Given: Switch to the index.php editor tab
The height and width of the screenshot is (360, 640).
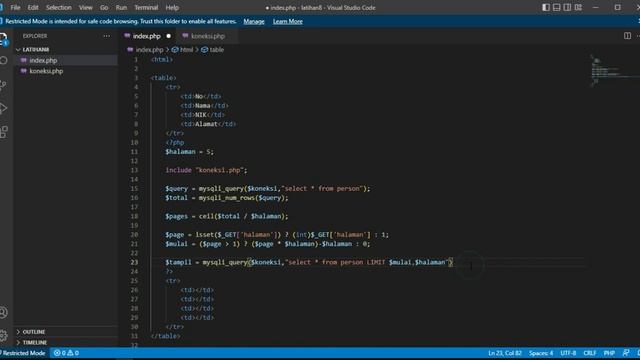Looking at the screenshot, I should [x=147, y=36].
